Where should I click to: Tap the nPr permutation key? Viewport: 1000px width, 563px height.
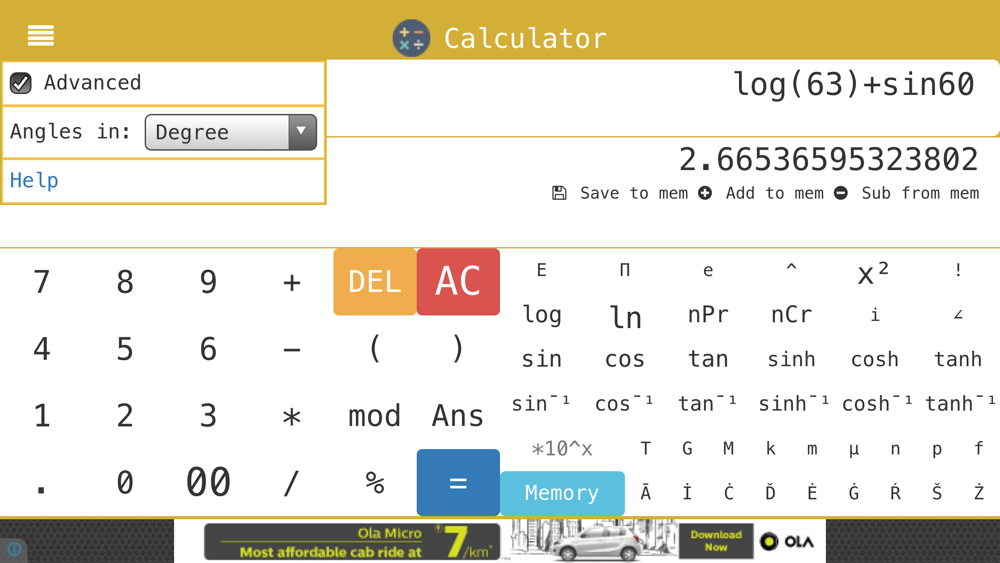pyautogui.click(x=708, y=314)
